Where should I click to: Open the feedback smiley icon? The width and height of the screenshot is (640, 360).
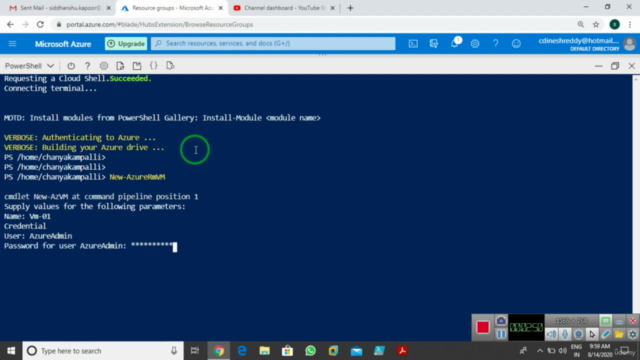[516, 44]
